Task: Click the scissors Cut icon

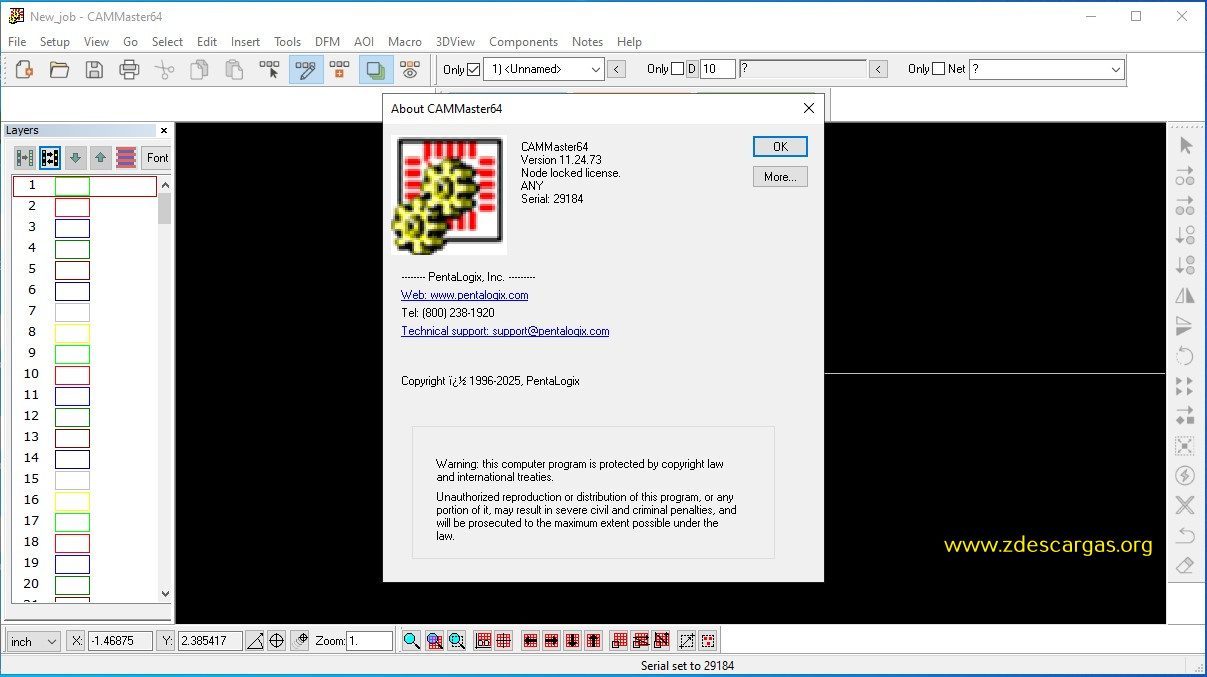Action: (165, 69)
